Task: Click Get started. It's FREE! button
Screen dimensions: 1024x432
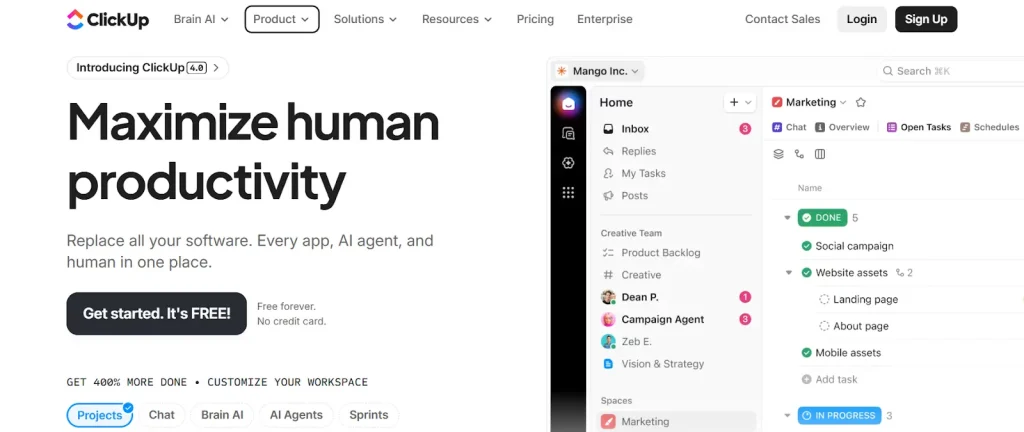Action: click(157, 314)
